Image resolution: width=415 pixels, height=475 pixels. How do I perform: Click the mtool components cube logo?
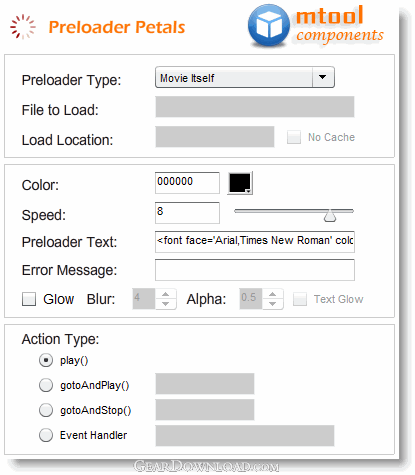[269, 25]
